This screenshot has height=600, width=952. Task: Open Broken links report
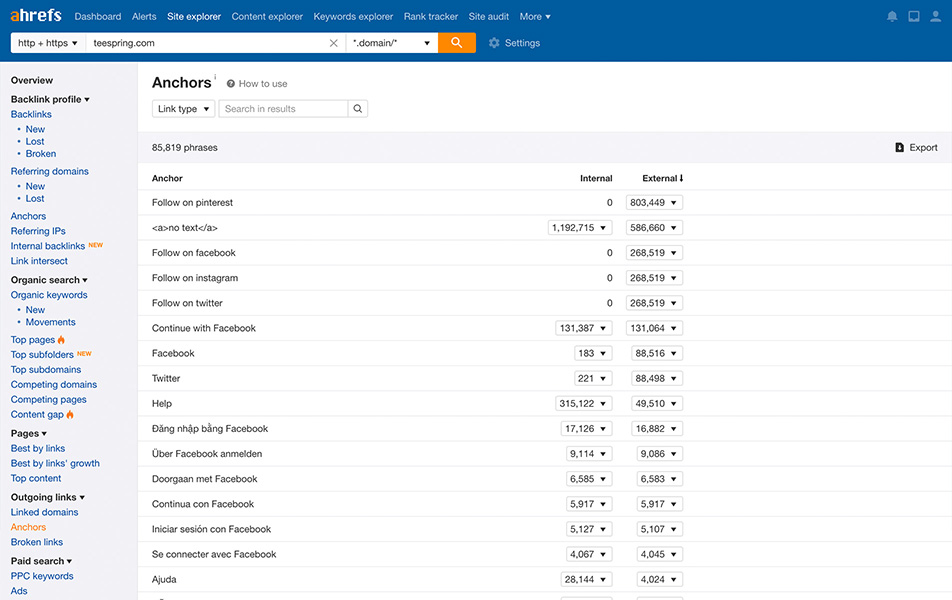coord(36,542)
